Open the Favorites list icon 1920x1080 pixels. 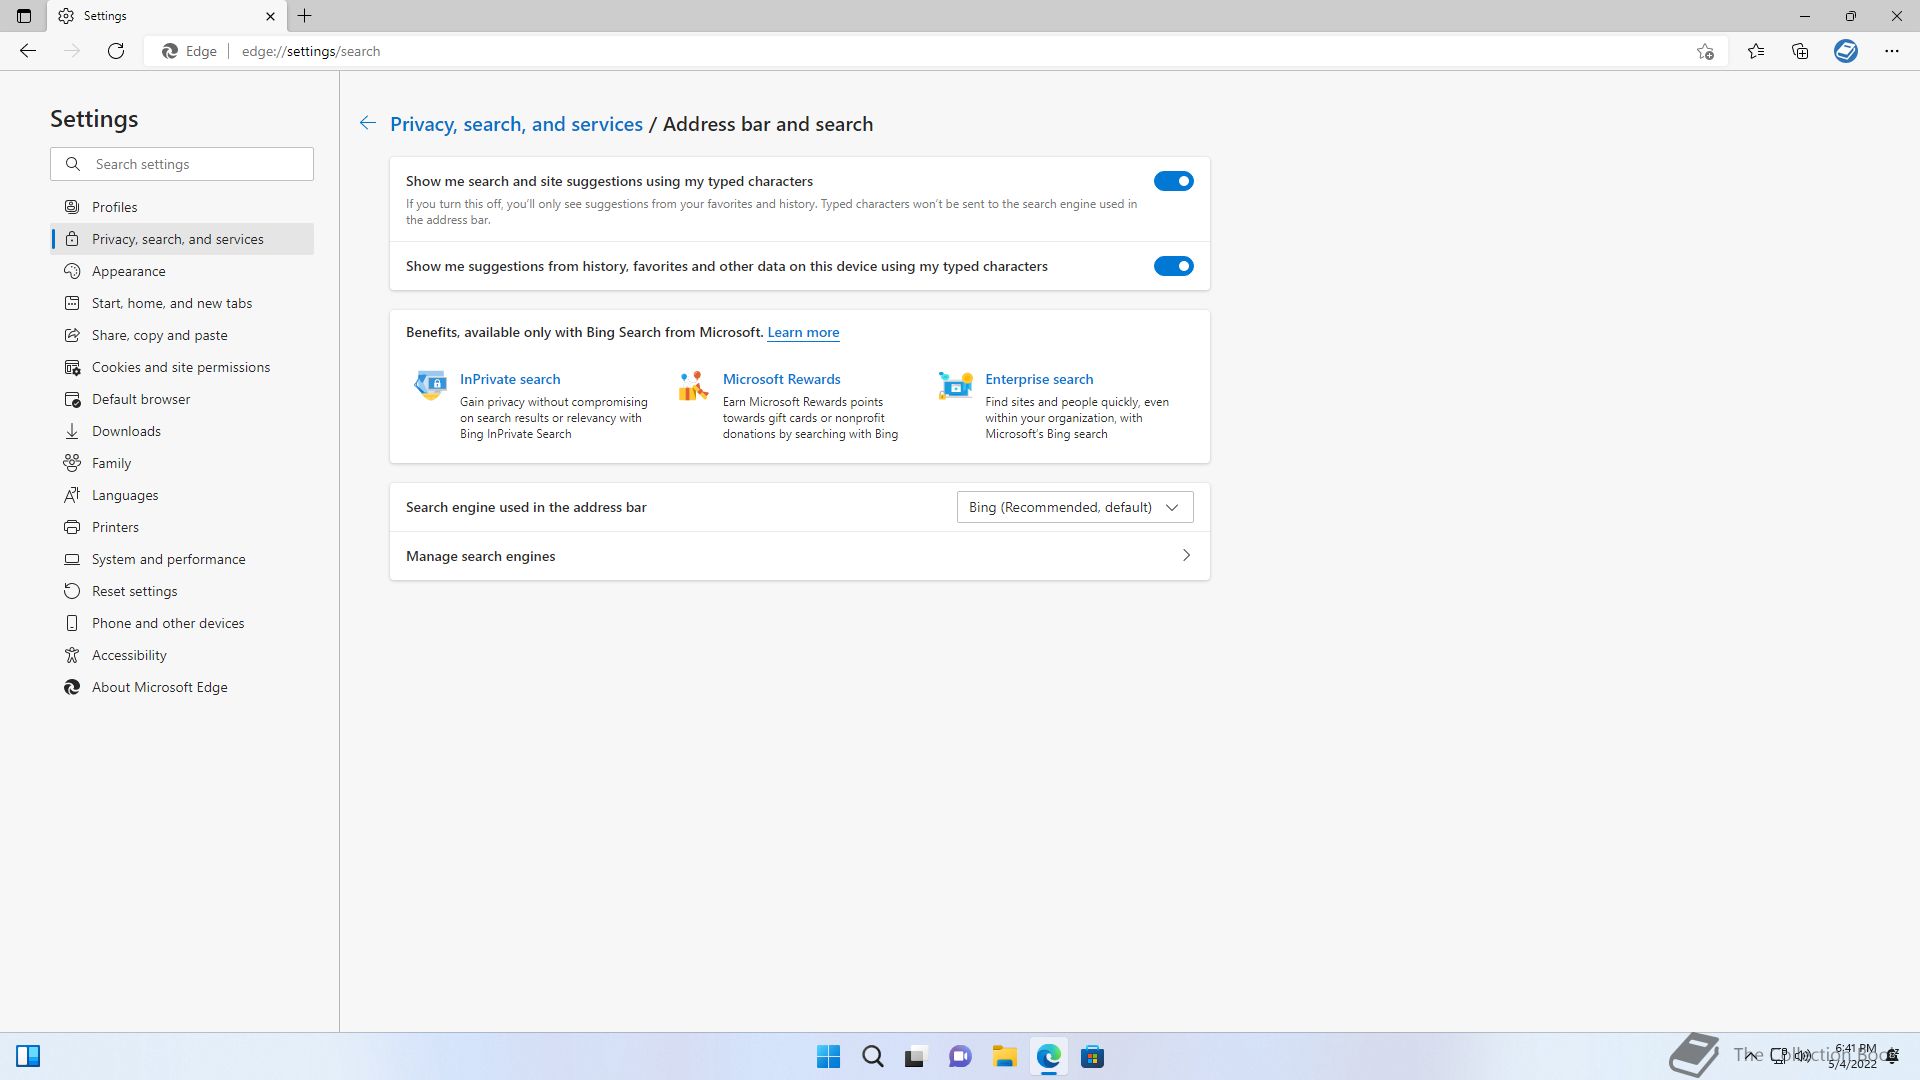tap(1756, 51)
